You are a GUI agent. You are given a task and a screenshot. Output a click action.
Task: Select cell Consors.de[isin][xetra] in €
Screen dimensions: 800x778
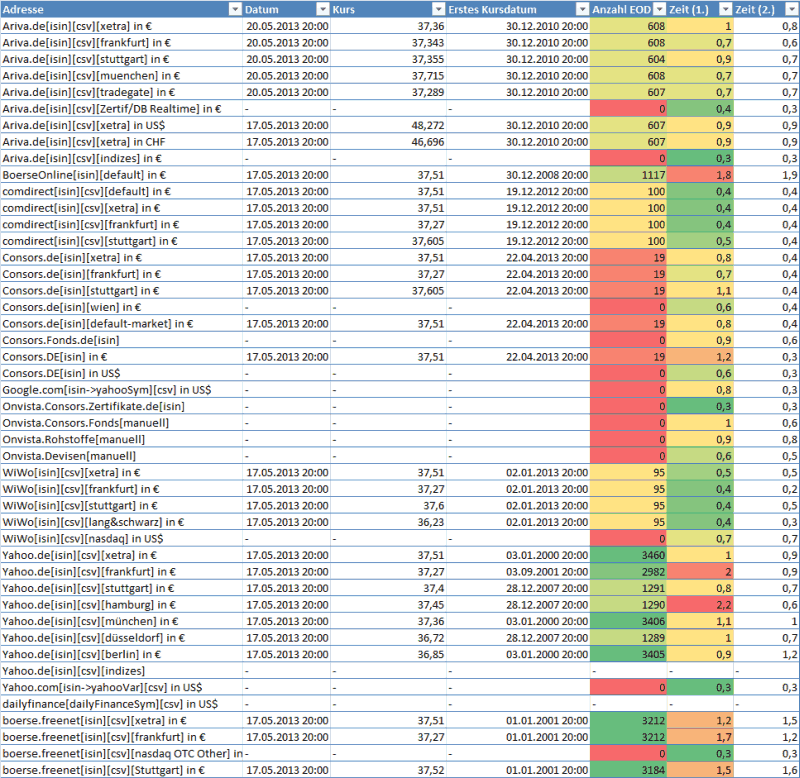point(121,258)
